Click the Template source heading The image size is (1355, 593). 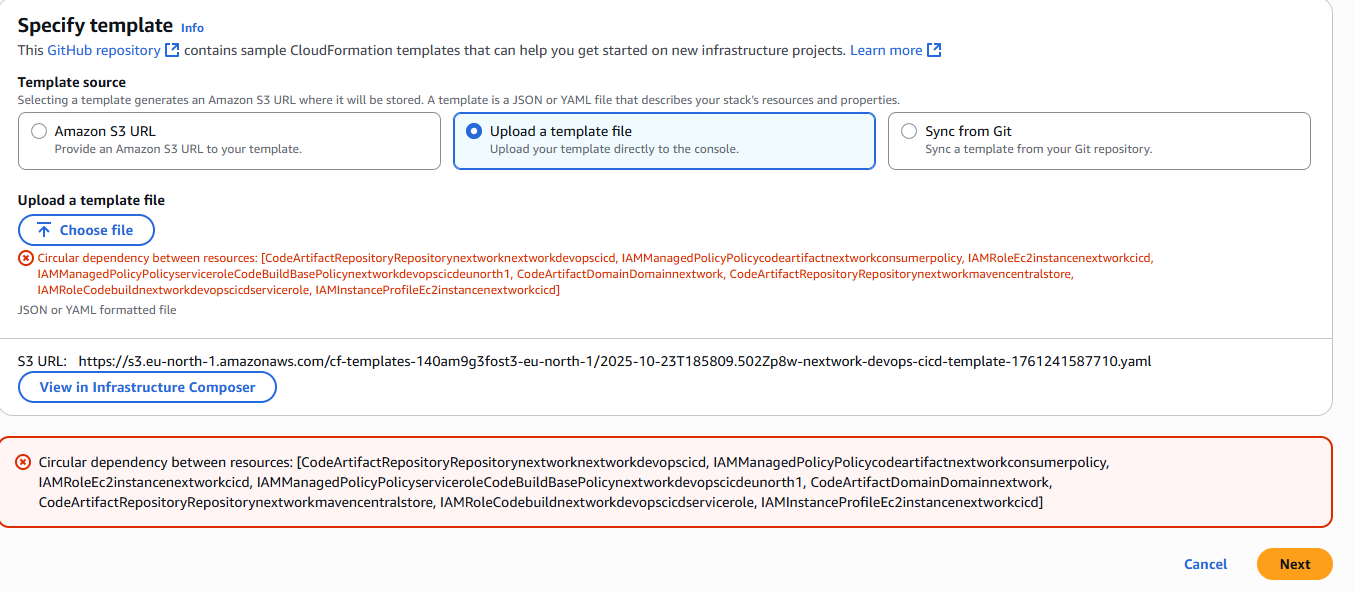pyautogui.click(x=72, y=82)
